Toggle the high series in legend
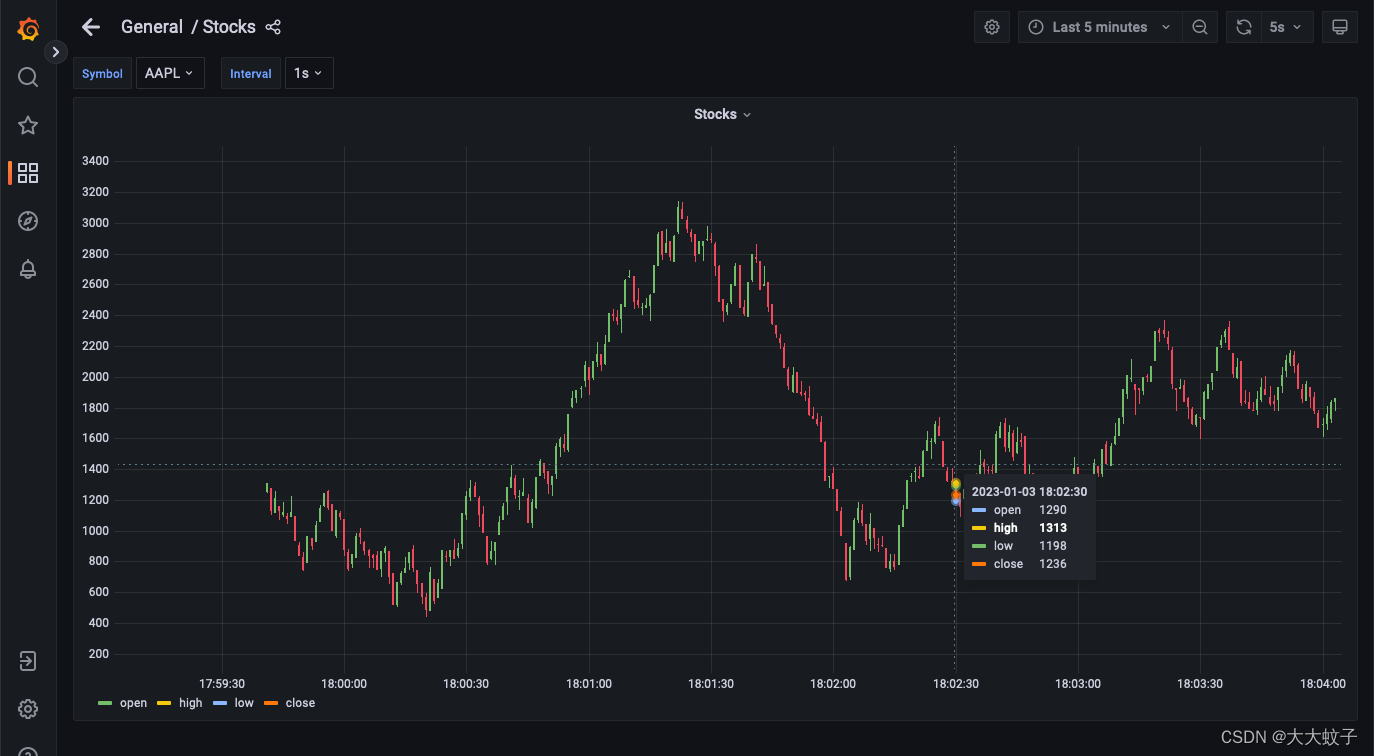 point(190,703)
